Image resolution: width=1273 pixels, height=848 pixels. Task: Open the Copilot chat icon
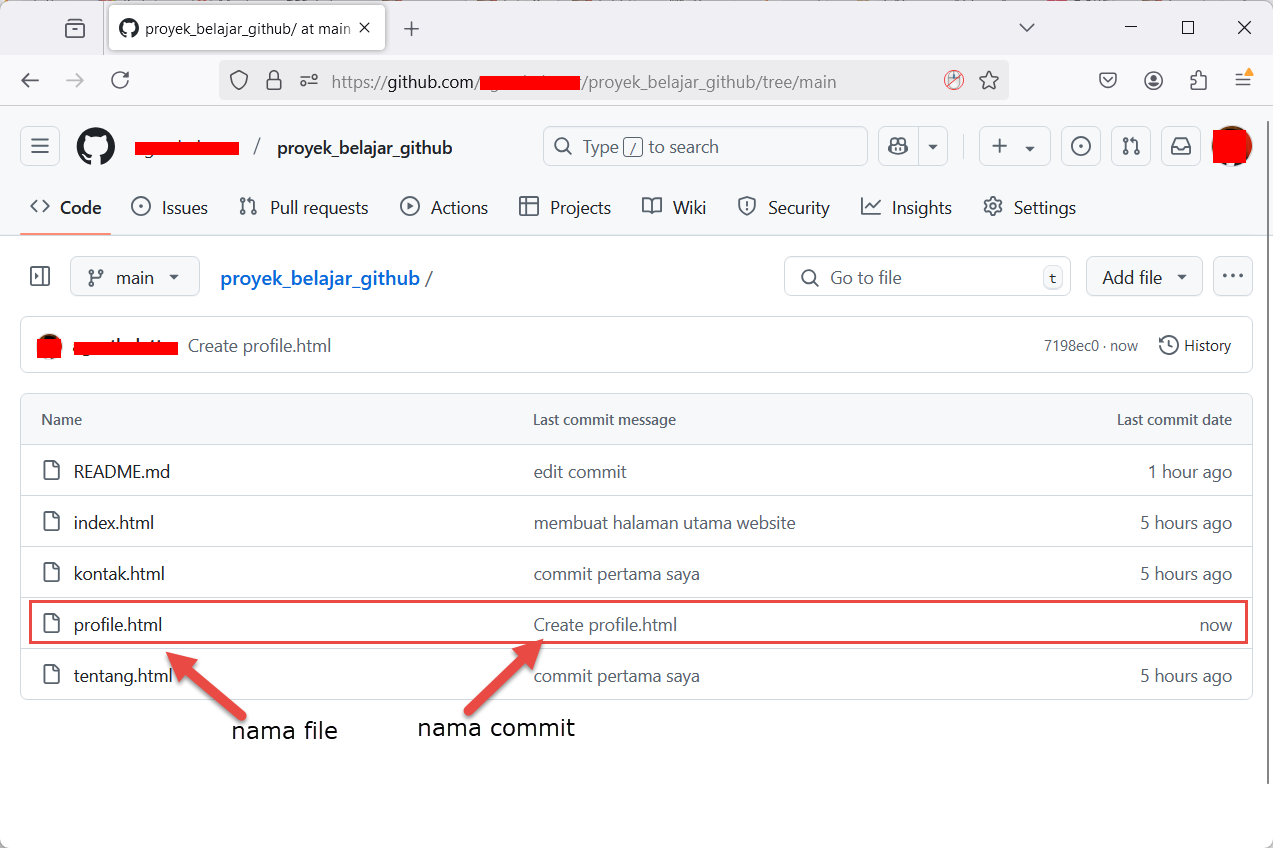[898, 147]
